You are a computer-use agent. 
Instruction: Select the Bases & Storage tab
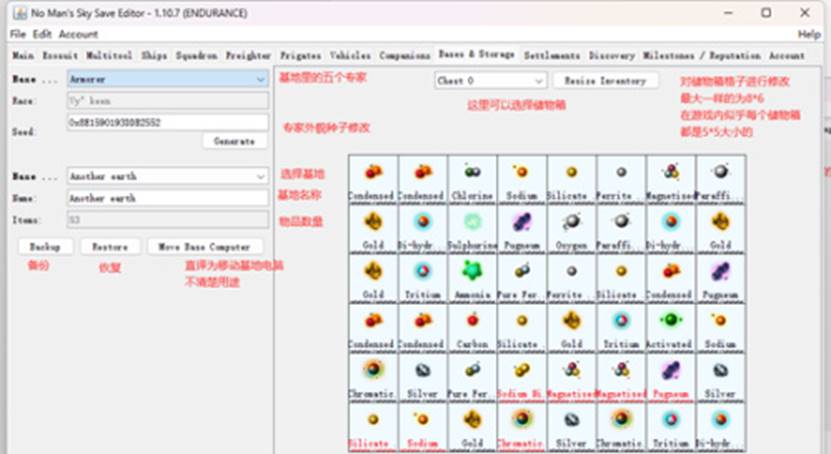pyautogui.click(x=476, y=54)
